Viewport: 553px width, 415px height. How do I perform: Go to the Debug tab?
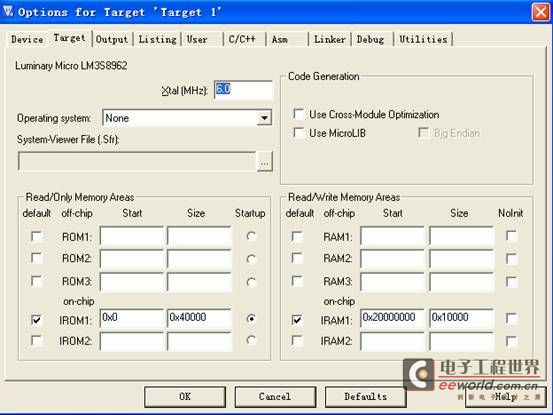370,39
